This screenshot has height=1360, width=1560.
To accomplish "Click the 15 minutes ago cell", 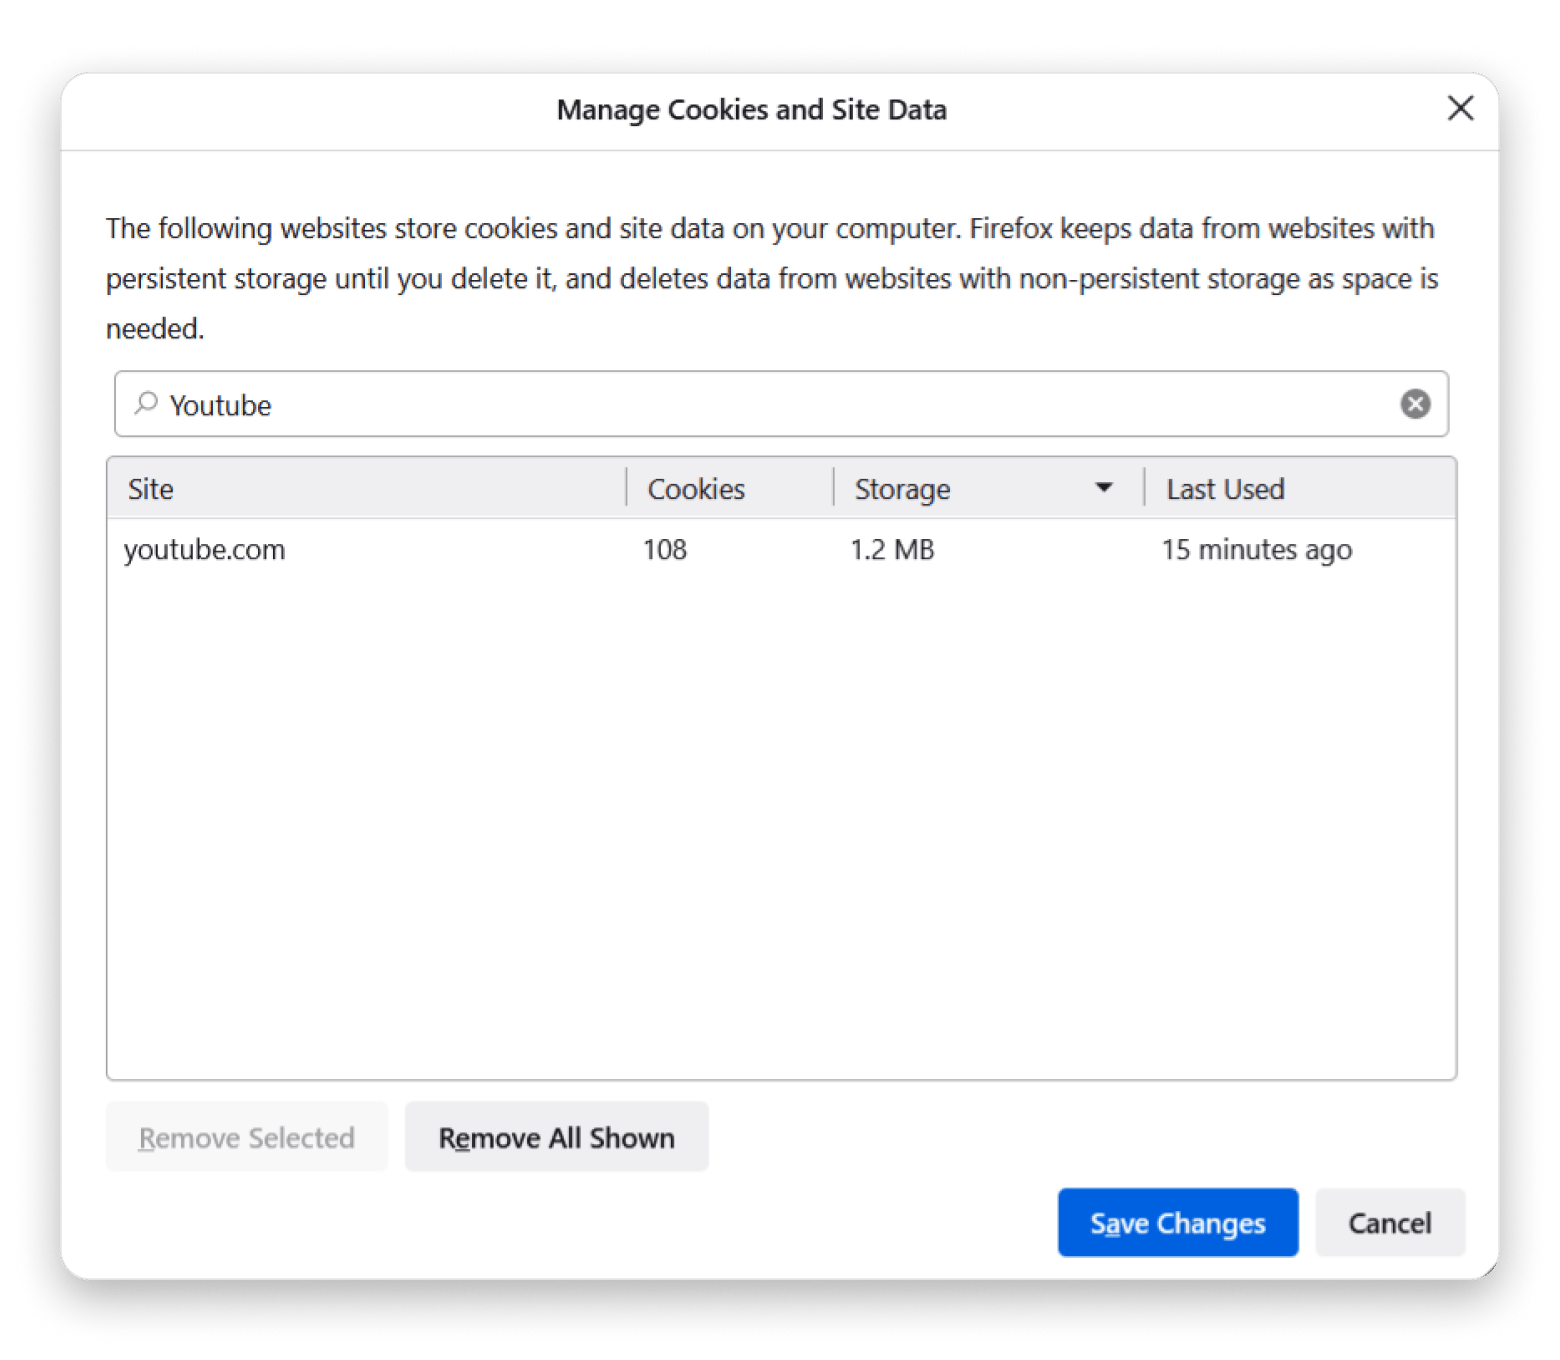I will [1257, 549].
